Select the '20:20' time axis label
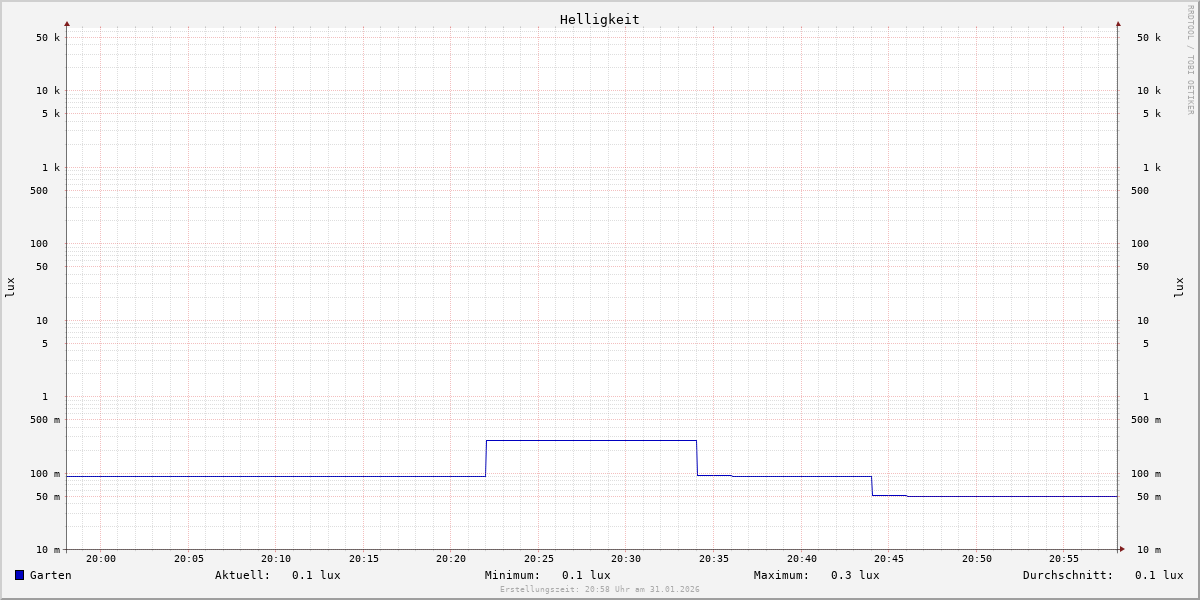The image size is (1200, 600). pyautogui.click(x=451, y=559)
